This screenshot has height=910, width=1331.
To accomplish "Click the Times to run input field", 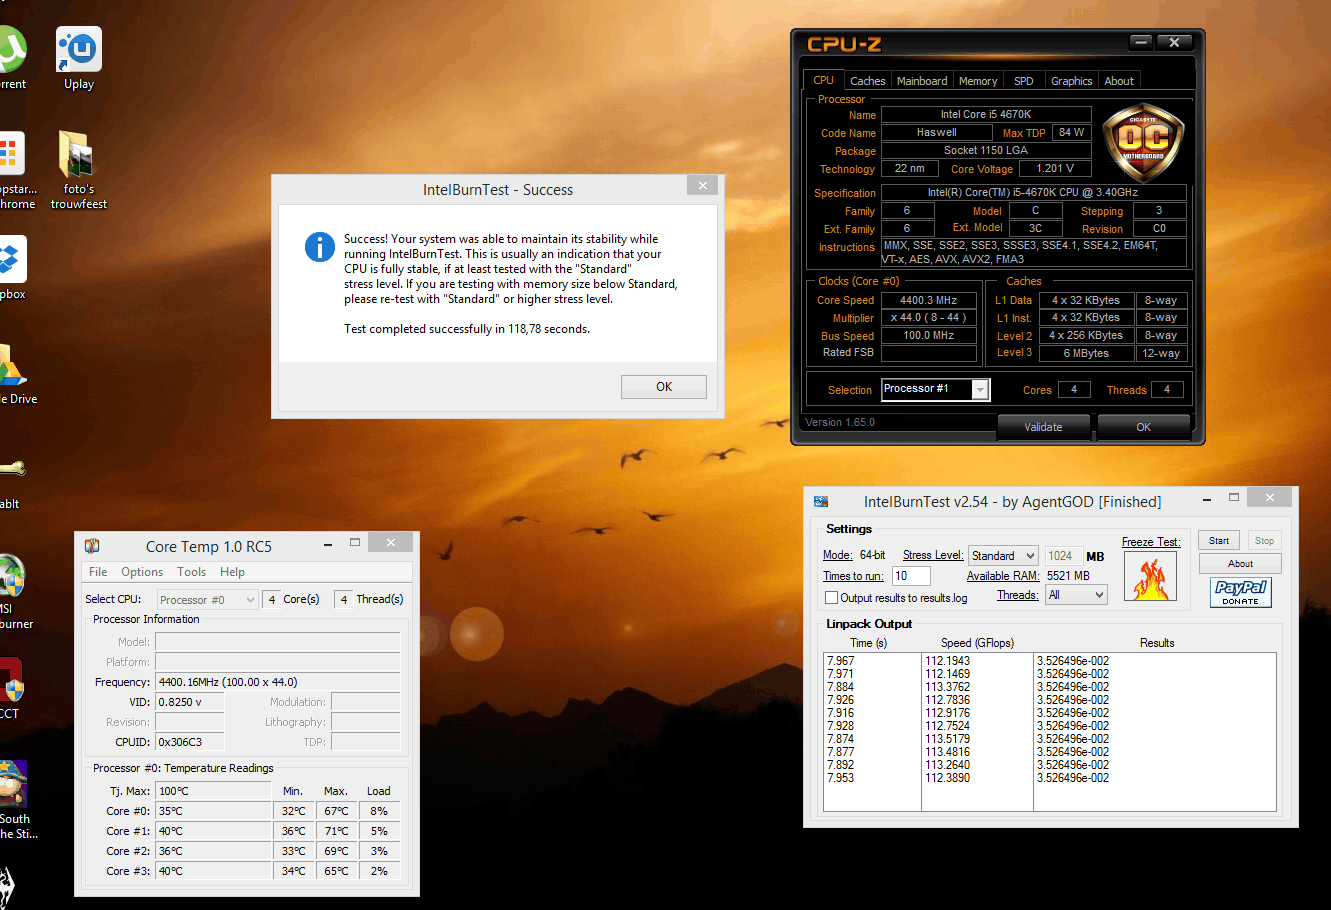I will pyautogui.click(x=911, y=576).
